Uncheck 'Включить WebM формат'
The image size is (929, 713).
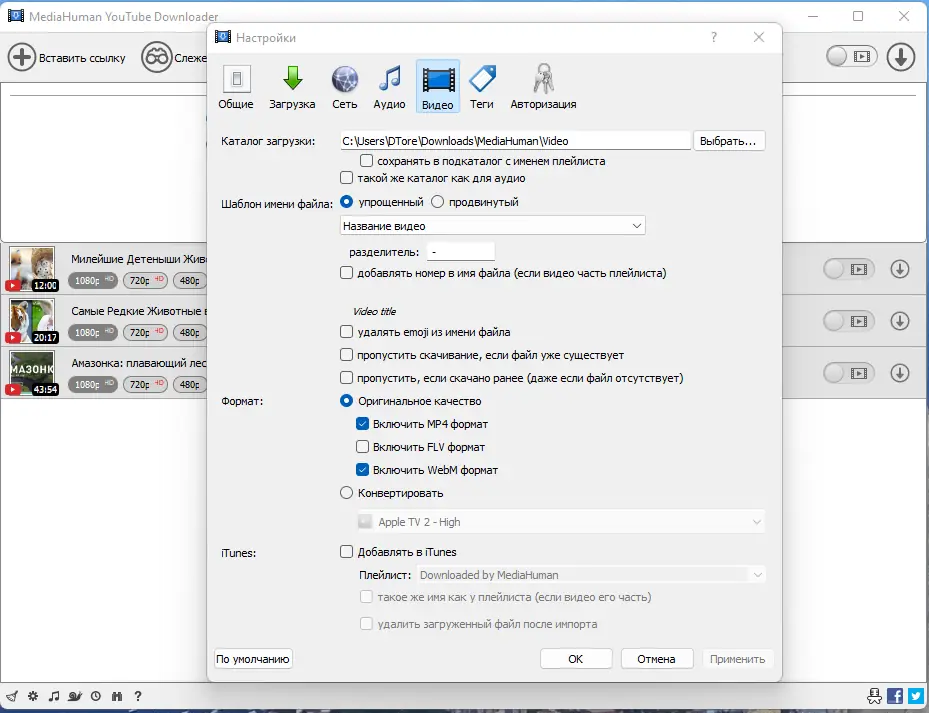point(363,470)
